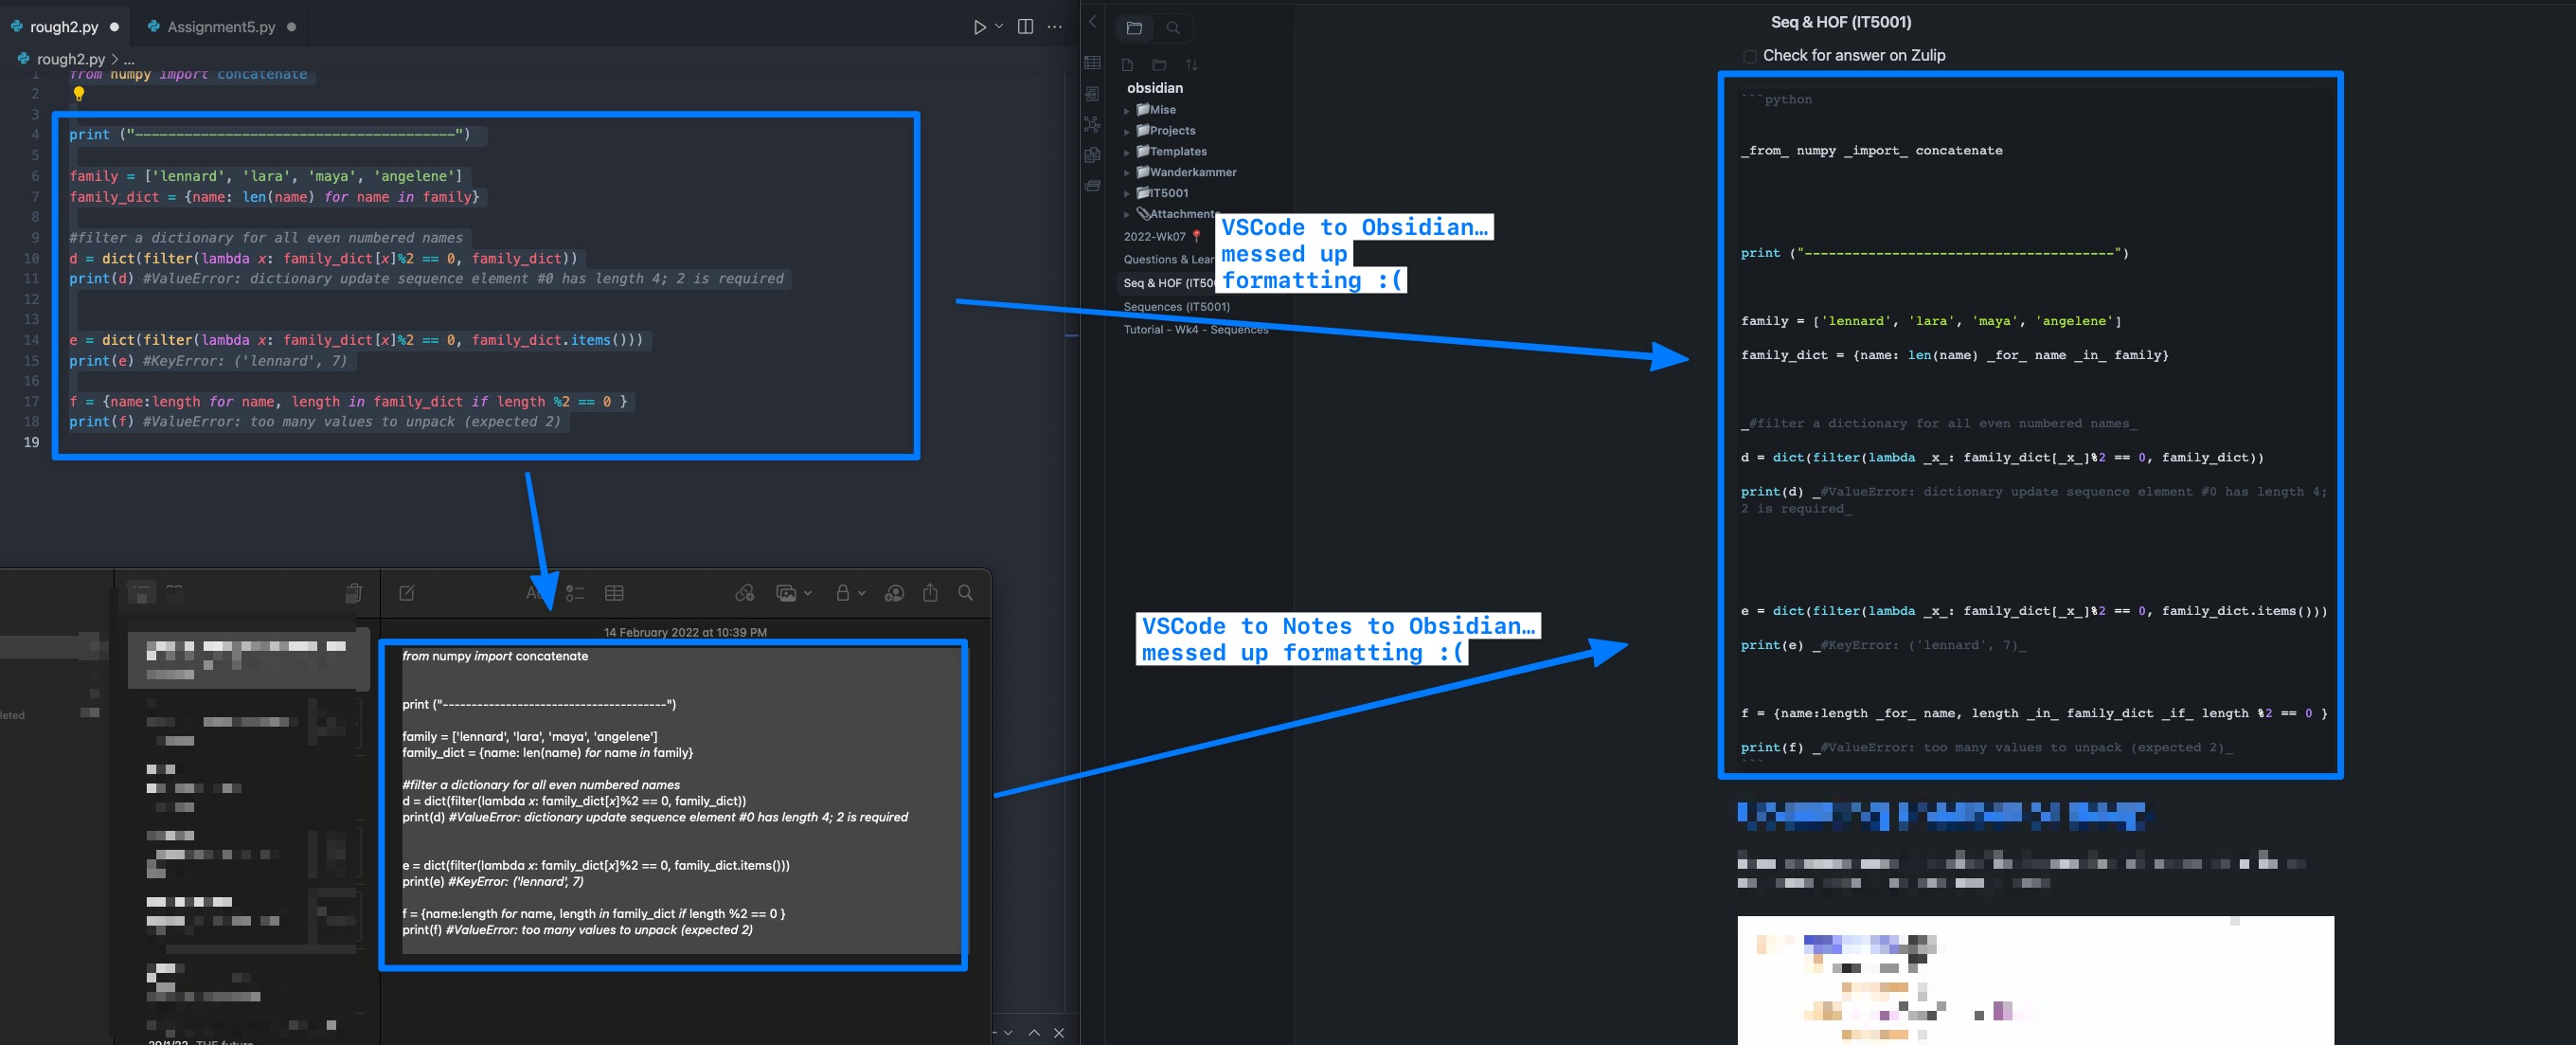Switch to the Assignment5.py tab
This screenshot has height=1045, width=2576.
tap(220, 26)
